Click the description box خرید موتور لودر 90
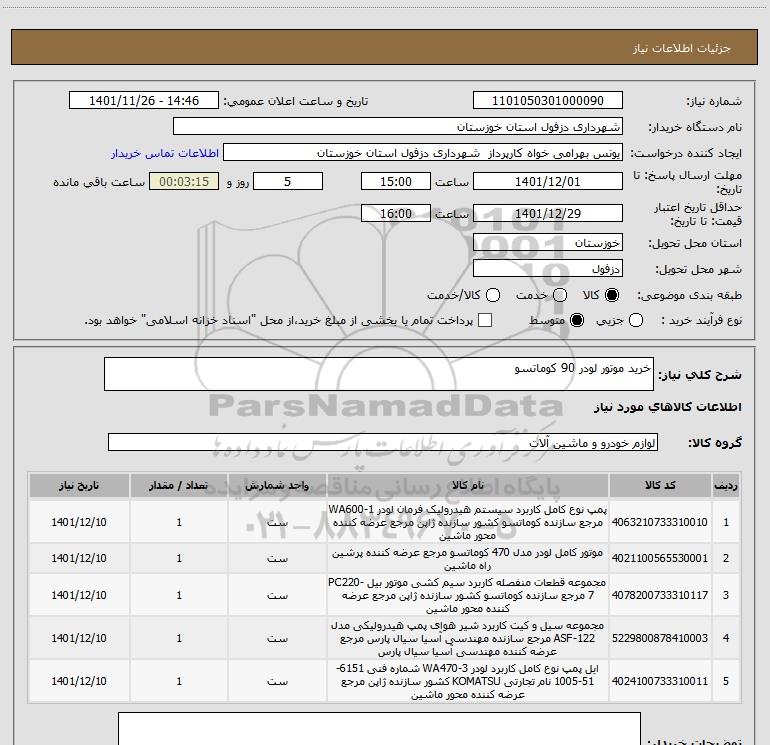The width and height of the screenshot is (770, 745). 379,374
